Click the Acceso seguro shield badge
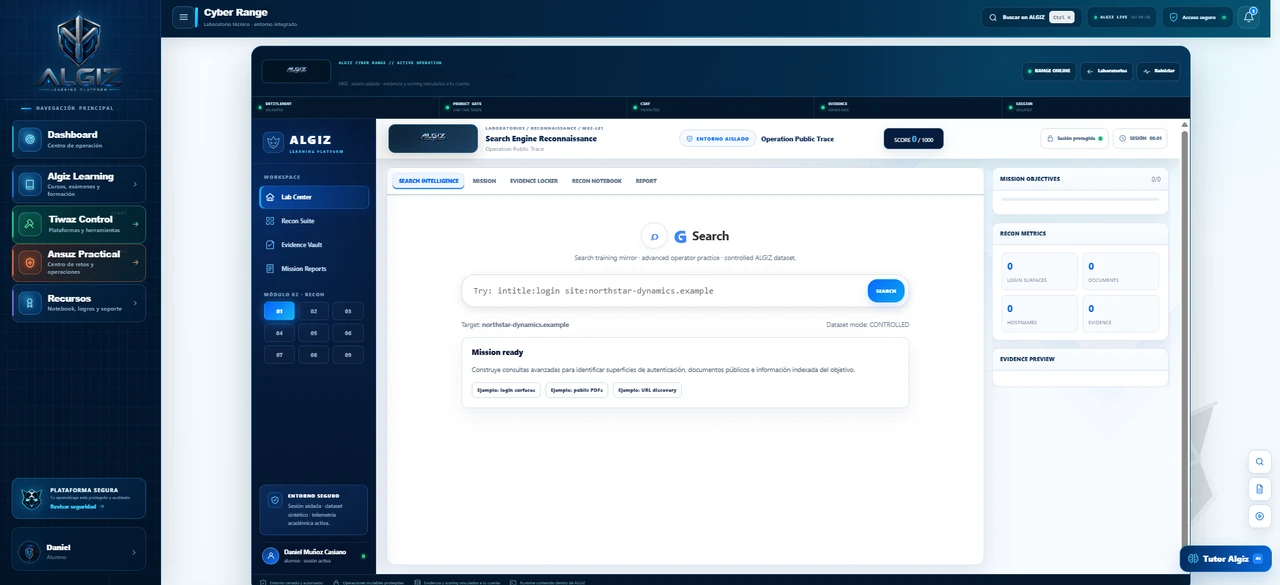 (x=1197, y=17)
